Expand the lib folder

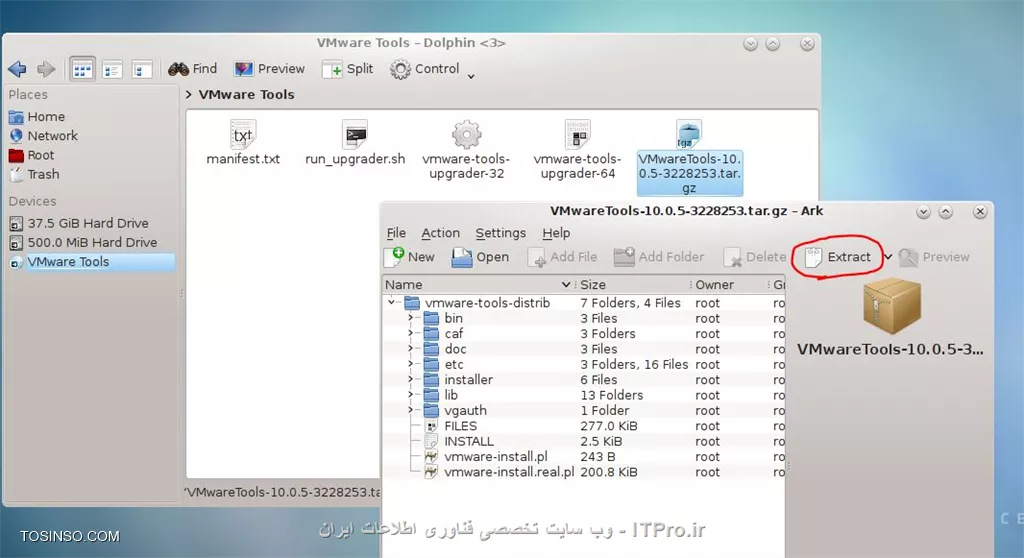pos(411,395)
